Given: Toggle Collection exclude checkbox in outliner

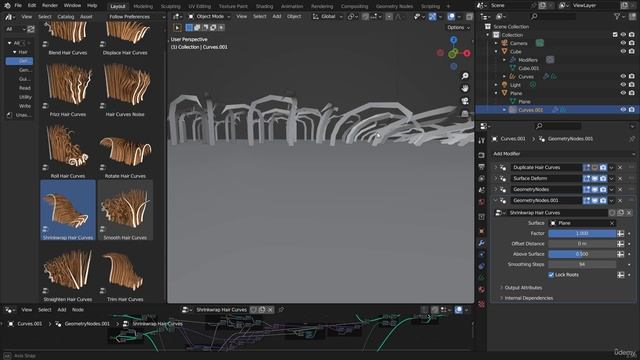Looking at the screenshot, I should tap(615, 35).
